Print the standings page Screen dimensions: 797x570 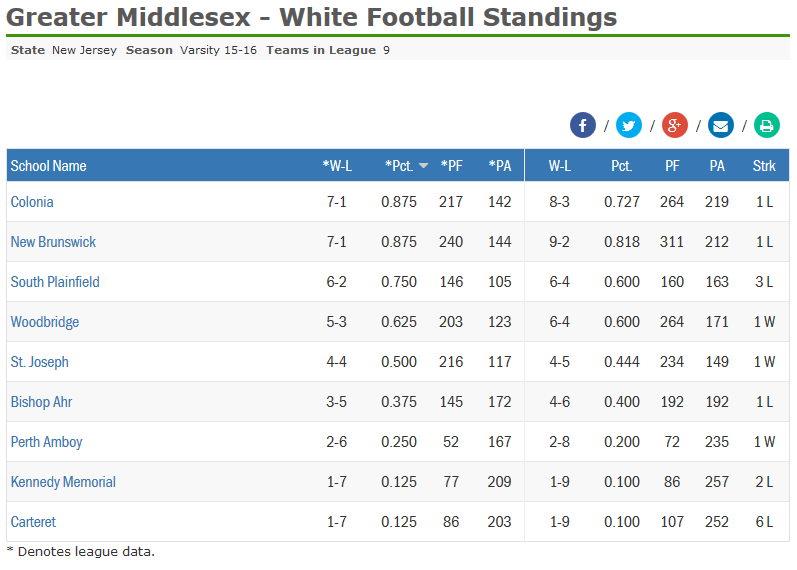(767, 125)
